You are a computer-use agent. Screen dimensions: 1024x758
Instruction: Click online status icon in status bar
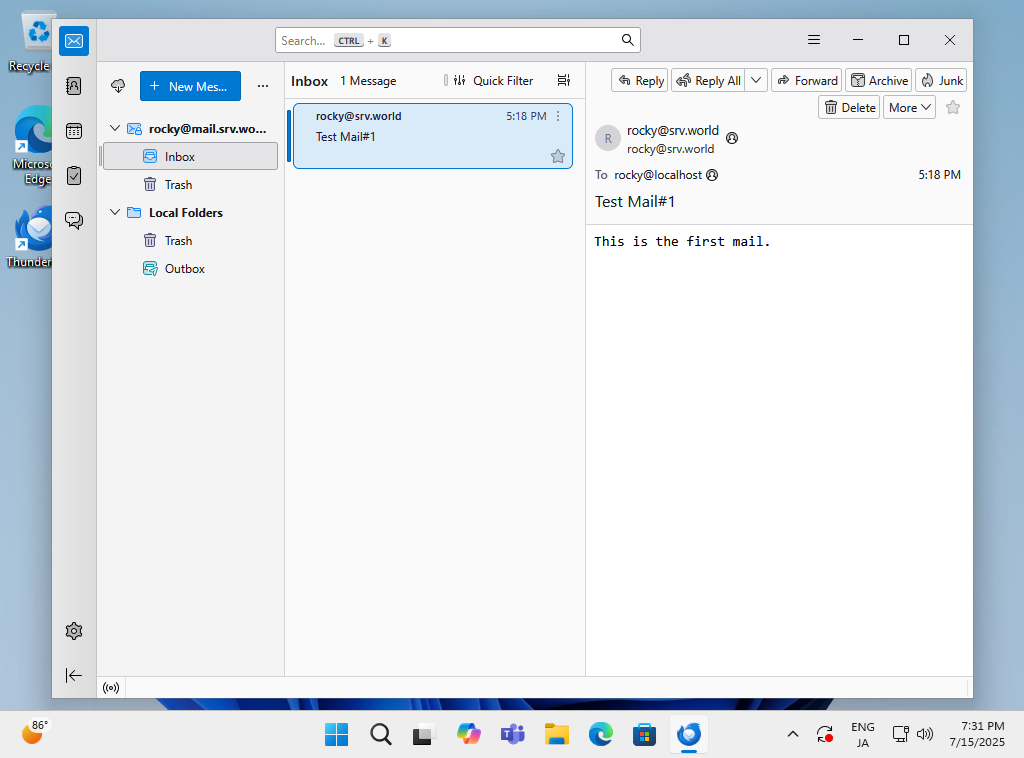point(111,687)
